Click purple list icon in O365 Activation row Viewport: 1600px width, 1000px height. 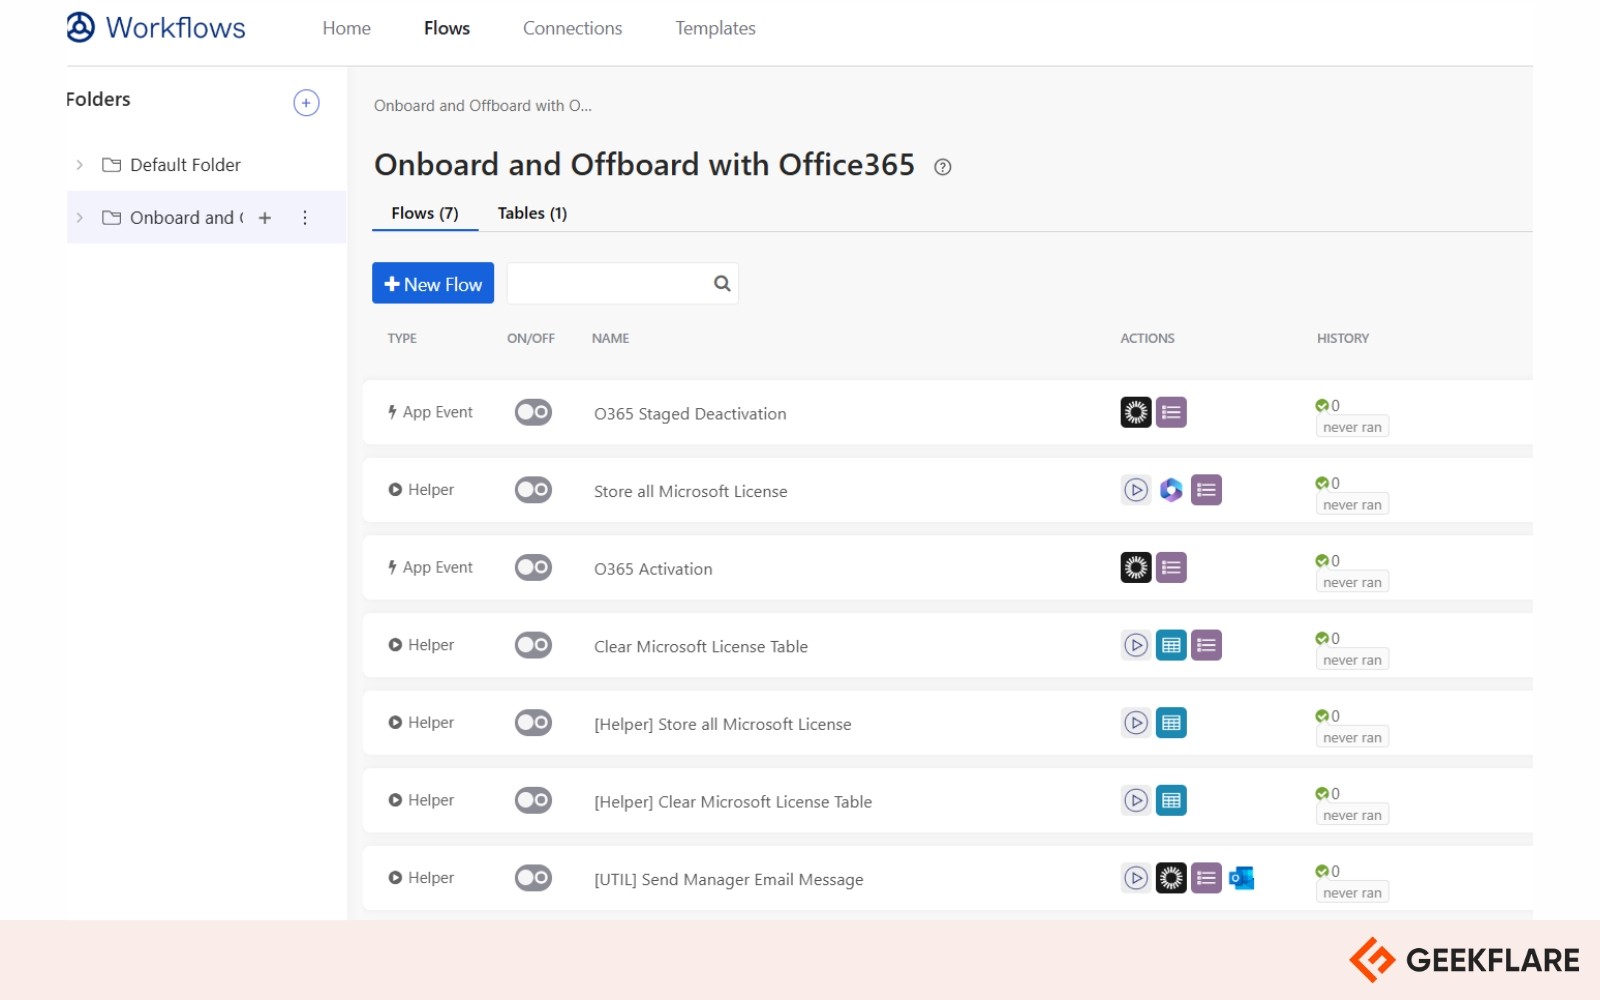pos(1171,568)
